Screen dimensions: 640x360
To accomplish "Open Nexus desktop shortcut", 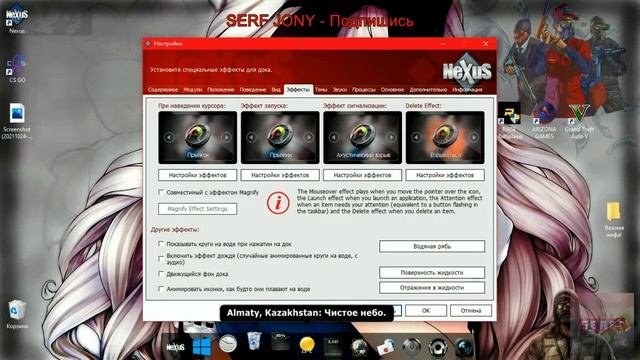I will pyautogui.click(x=17, y=19).
